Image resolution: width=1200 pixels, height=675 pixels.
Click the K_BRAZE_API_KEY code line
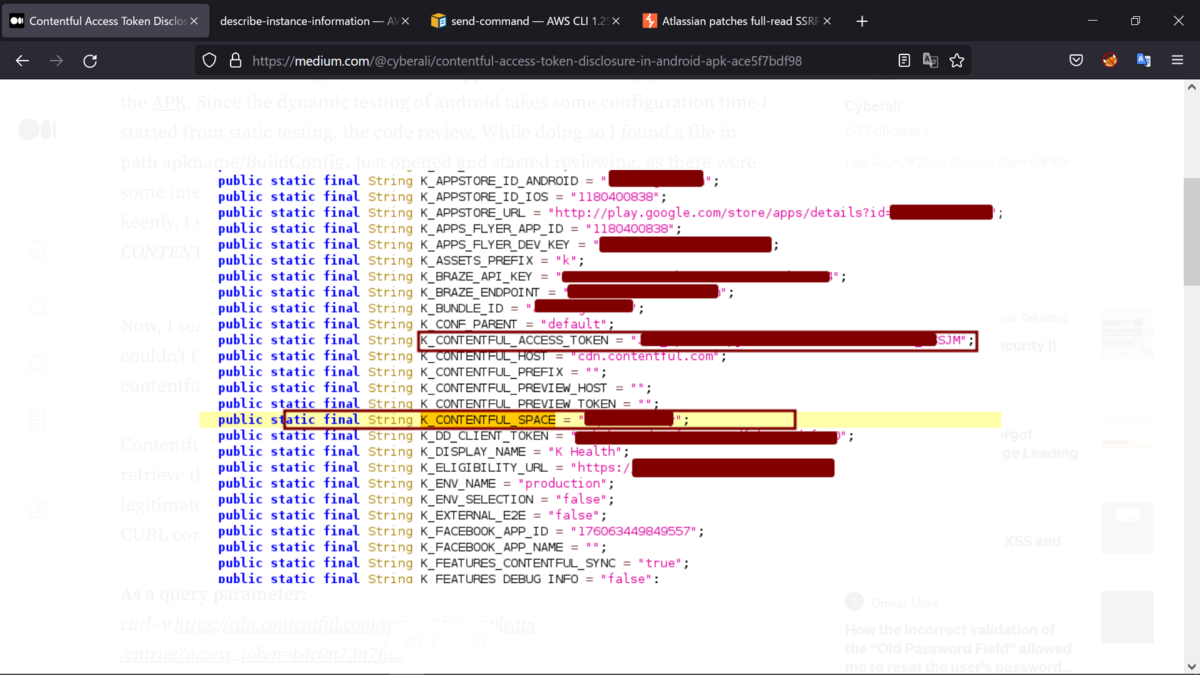(532, 276)
